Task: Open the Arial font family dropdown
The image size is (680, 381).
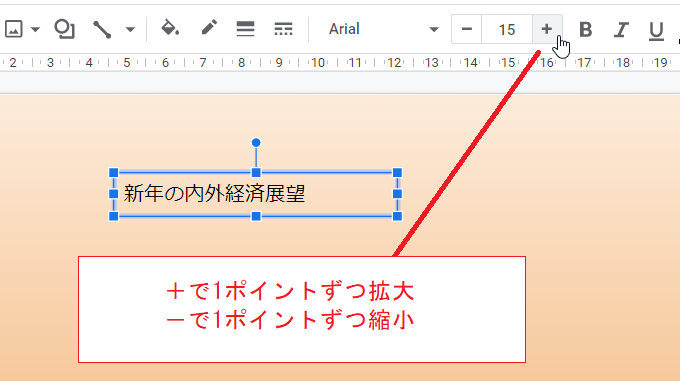Action: tap(383, 29)
